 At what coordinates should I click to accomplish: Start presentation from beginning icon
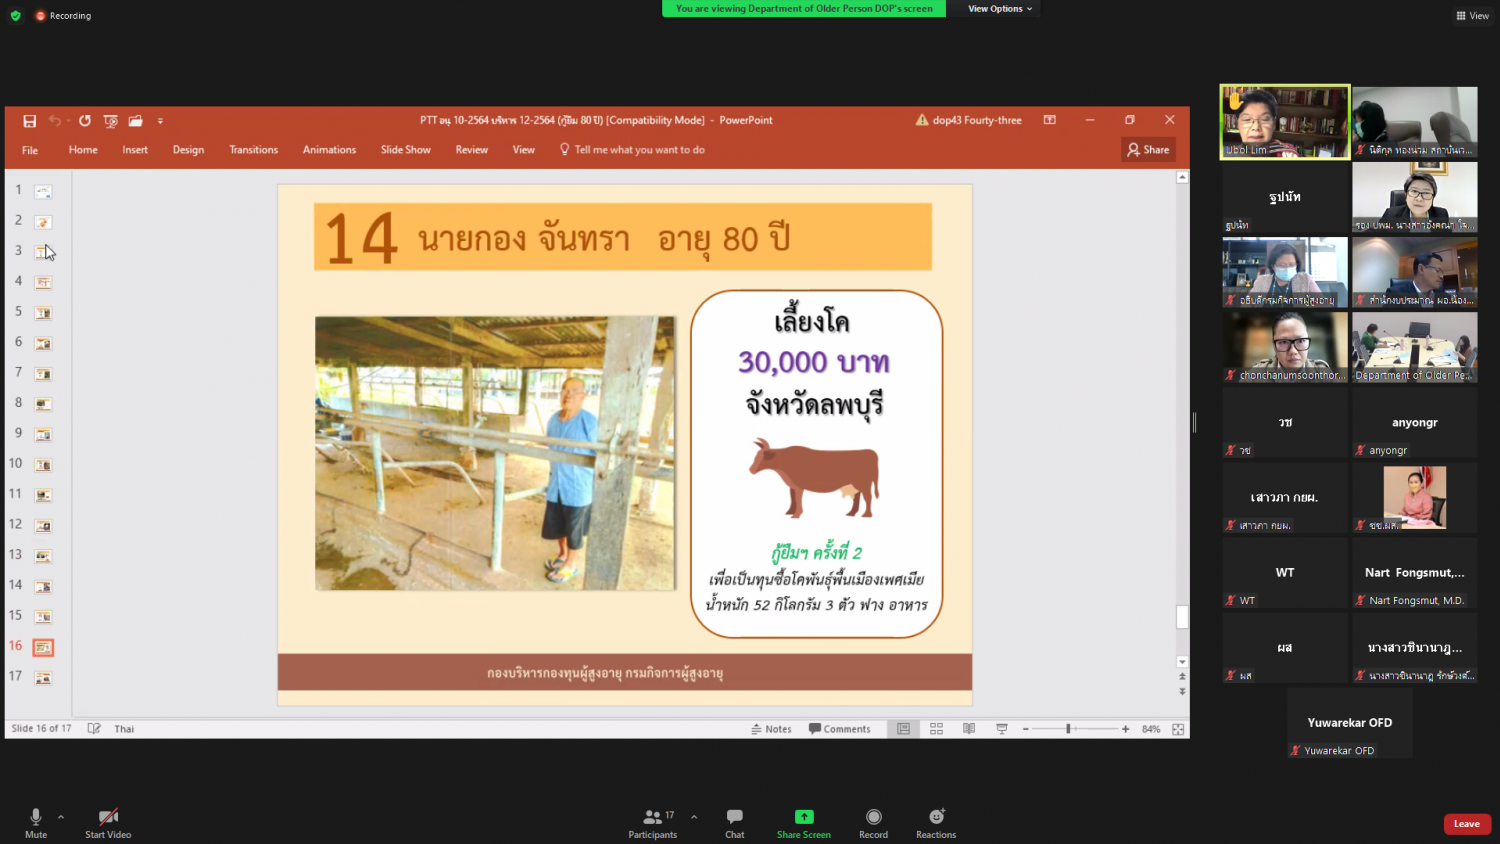pos(110,121)
